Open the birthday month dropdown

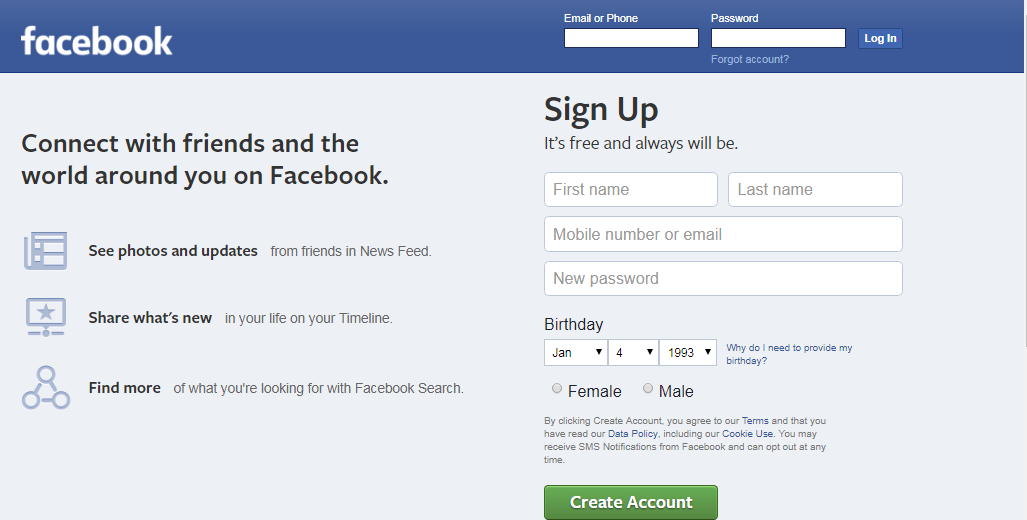pos(576,352)
